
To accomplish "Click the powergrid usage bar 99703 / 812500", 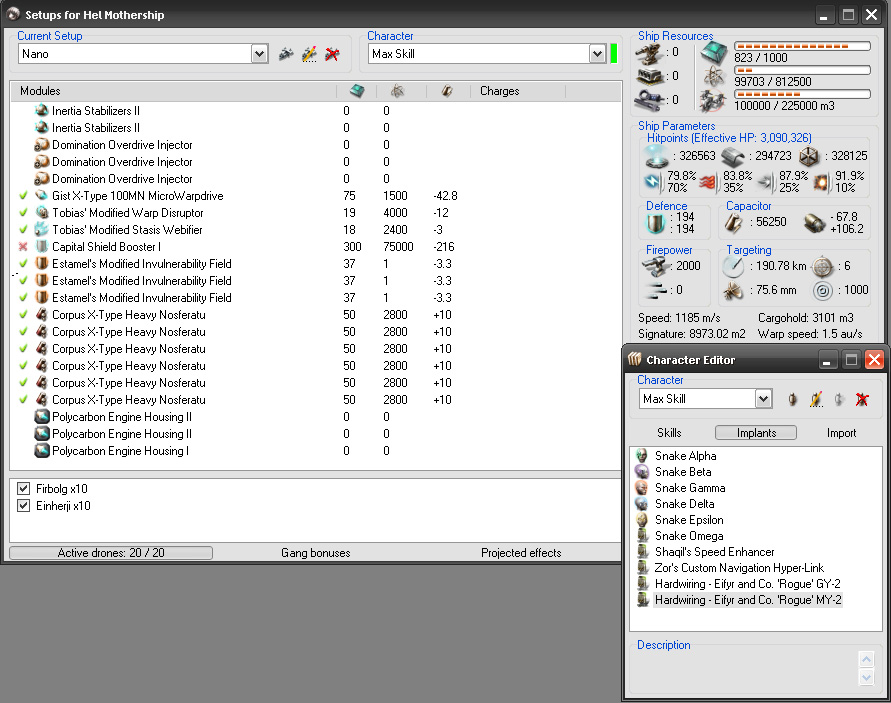I will 802,70.
